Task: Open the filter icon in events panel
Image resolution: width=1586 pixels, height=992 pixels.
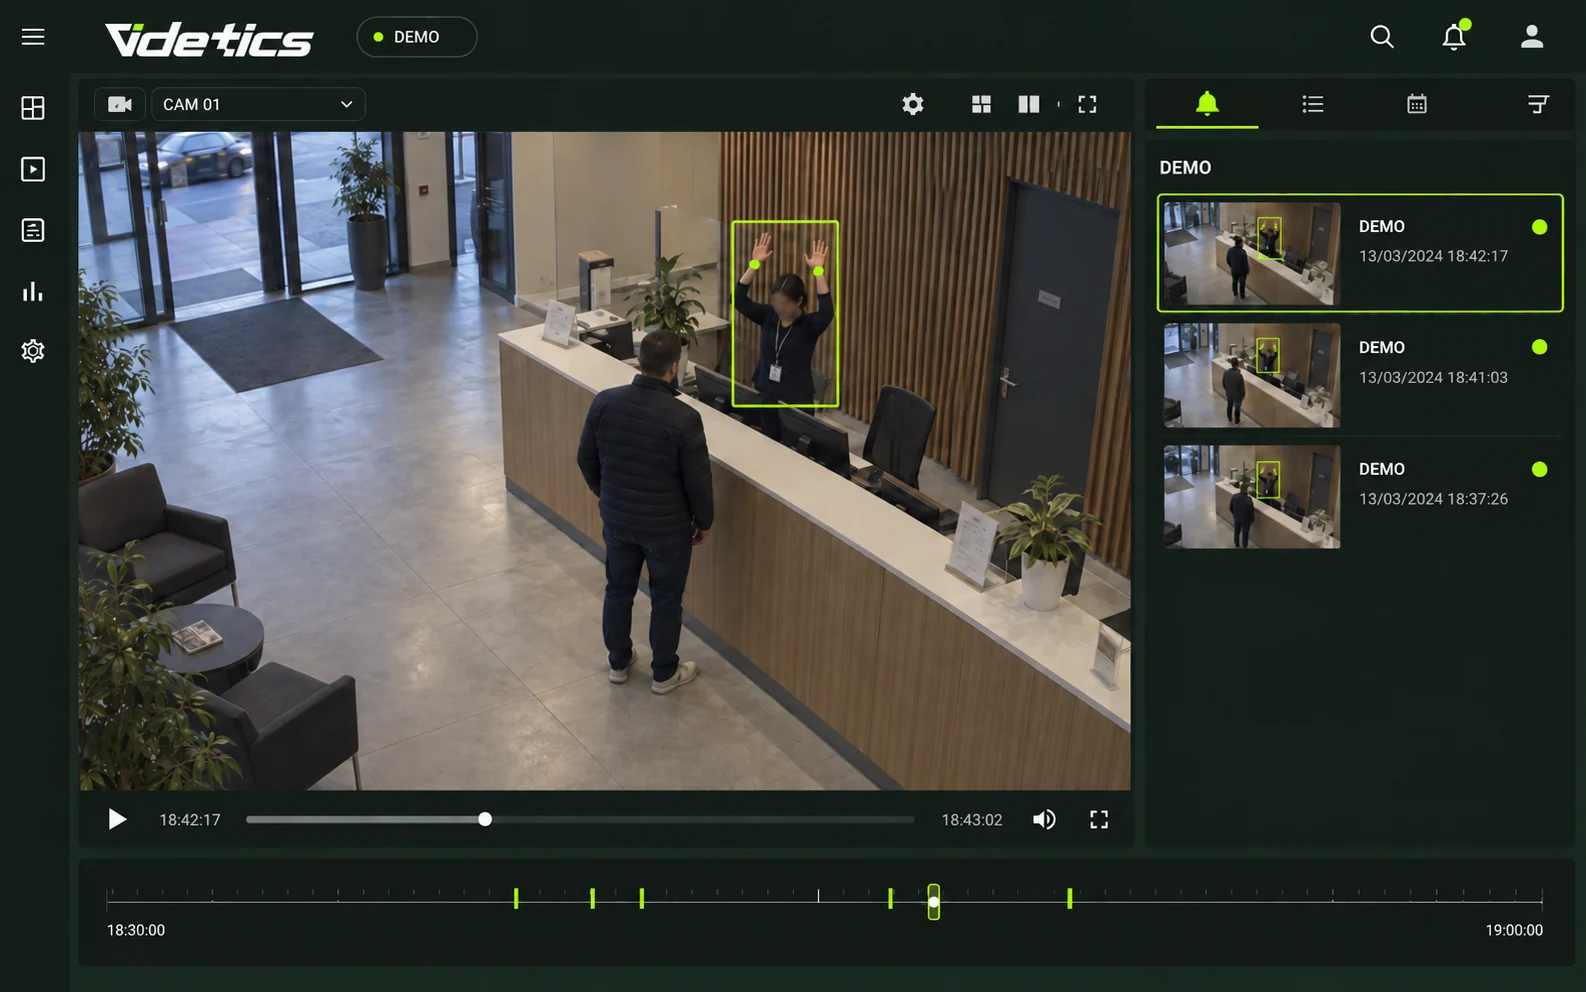Action: 1538,104
